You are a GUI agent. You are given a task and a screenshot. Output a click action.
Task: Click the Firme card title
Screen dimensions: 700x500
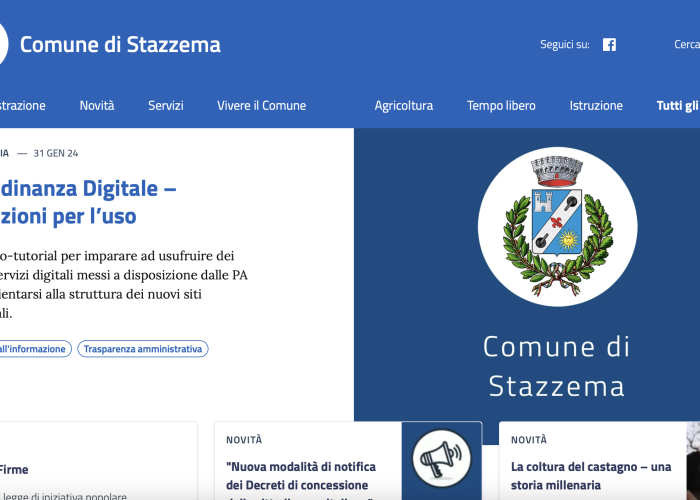pos(14,470)
